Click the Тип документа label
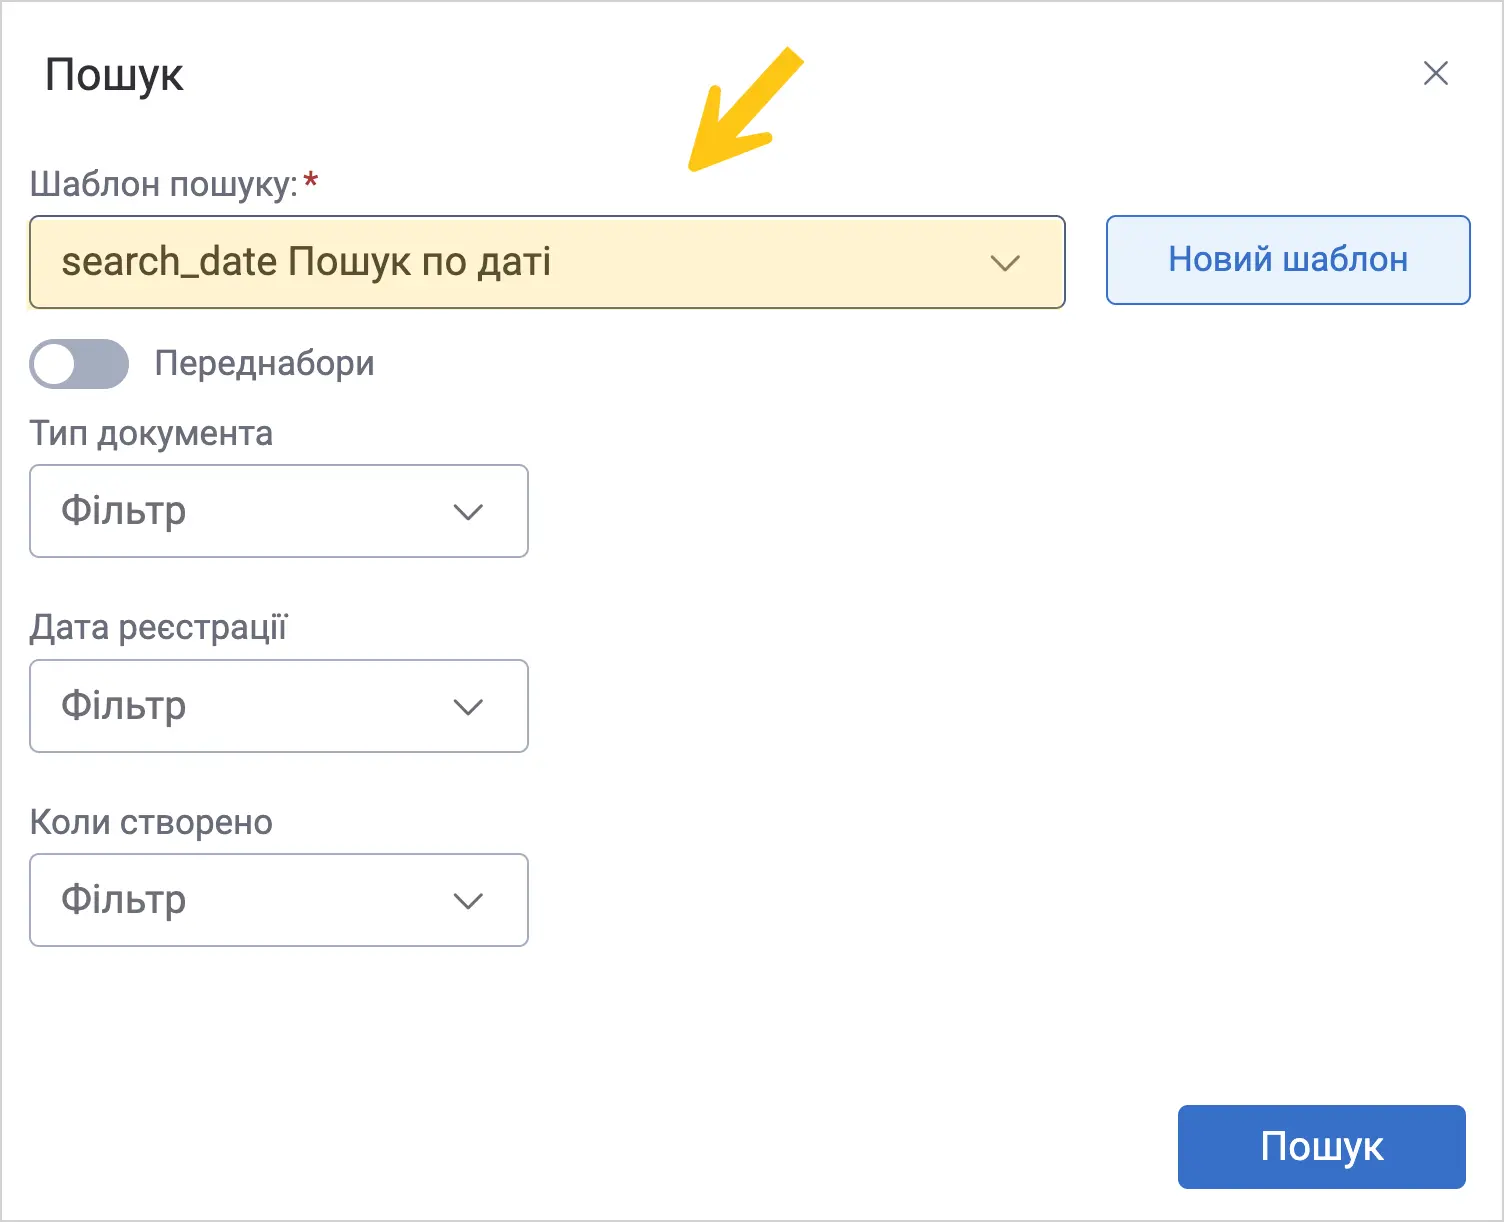This screenshot has width=1504, height=1222. coord(151,434)
